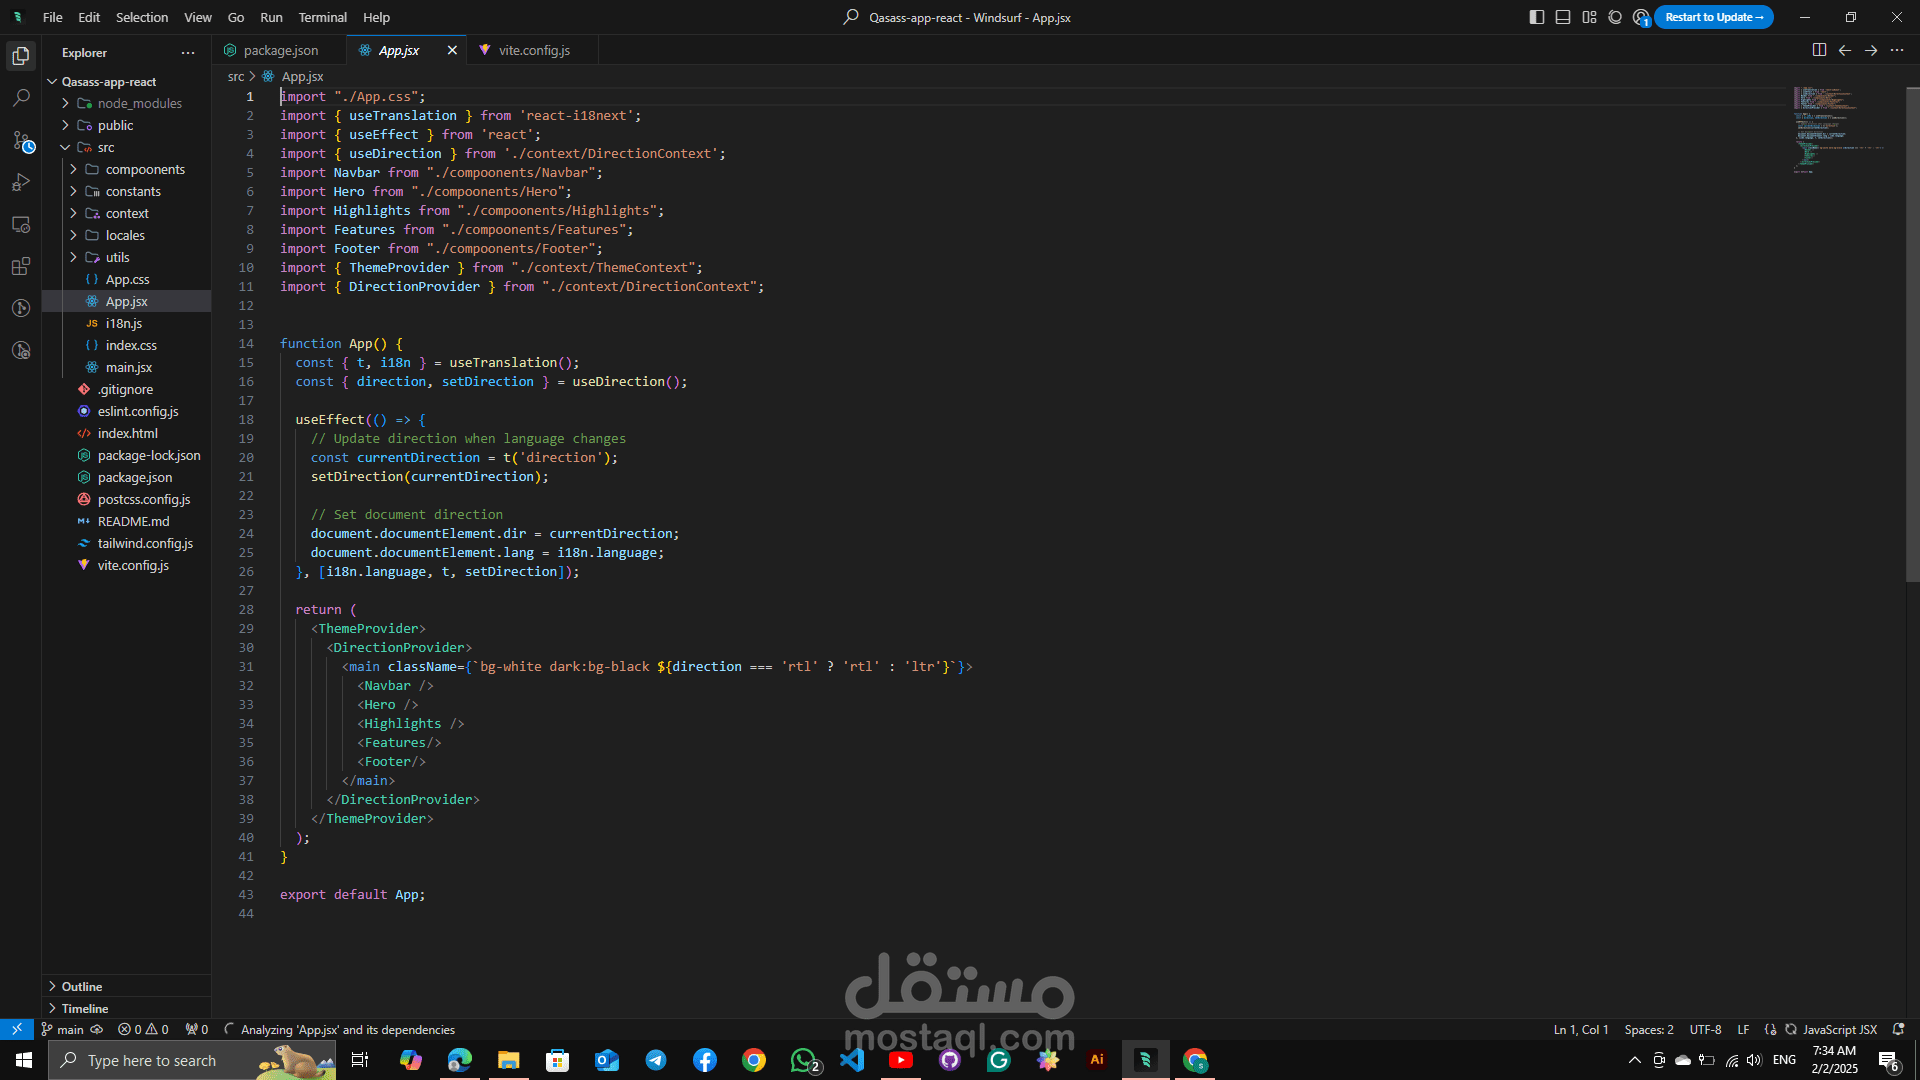Open Run and Debug view
The image size is (1920, 1080).
[21, 183]
